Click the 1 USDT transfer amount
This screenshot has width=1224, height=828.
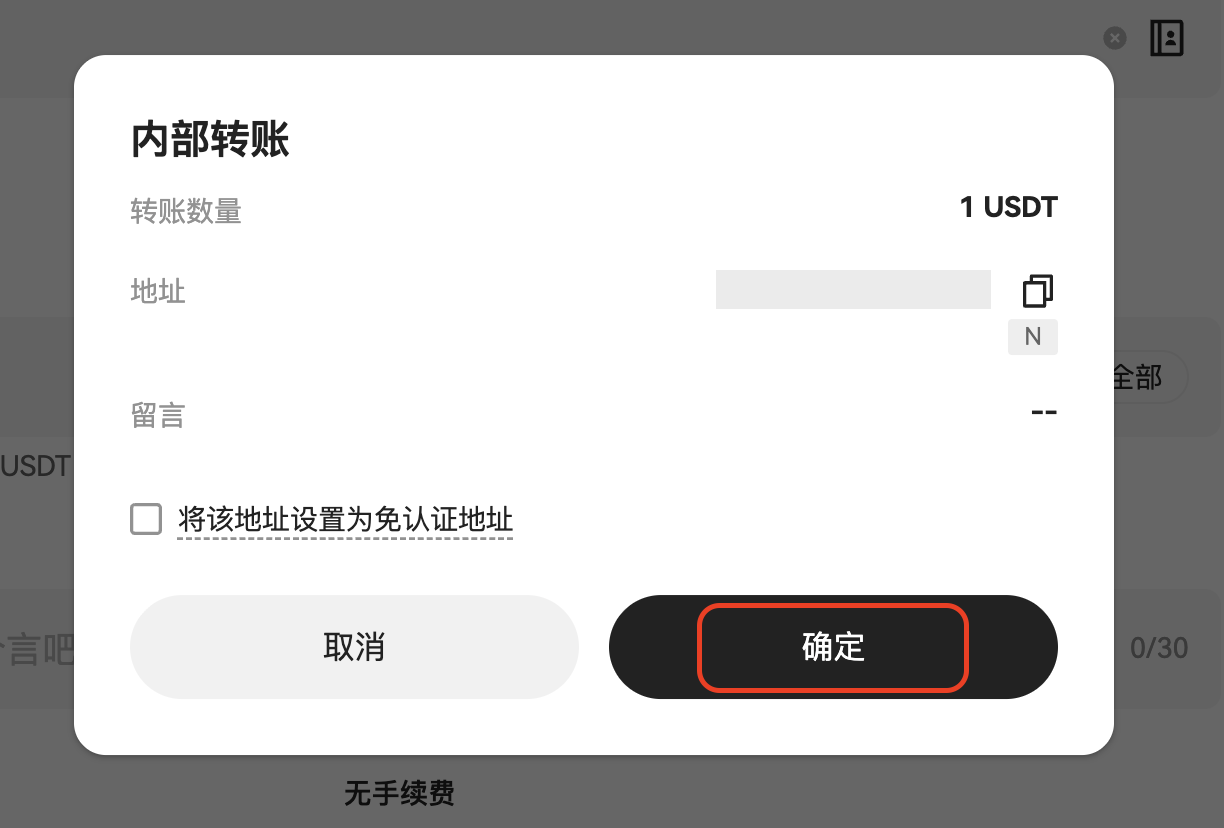[1008, 207]
